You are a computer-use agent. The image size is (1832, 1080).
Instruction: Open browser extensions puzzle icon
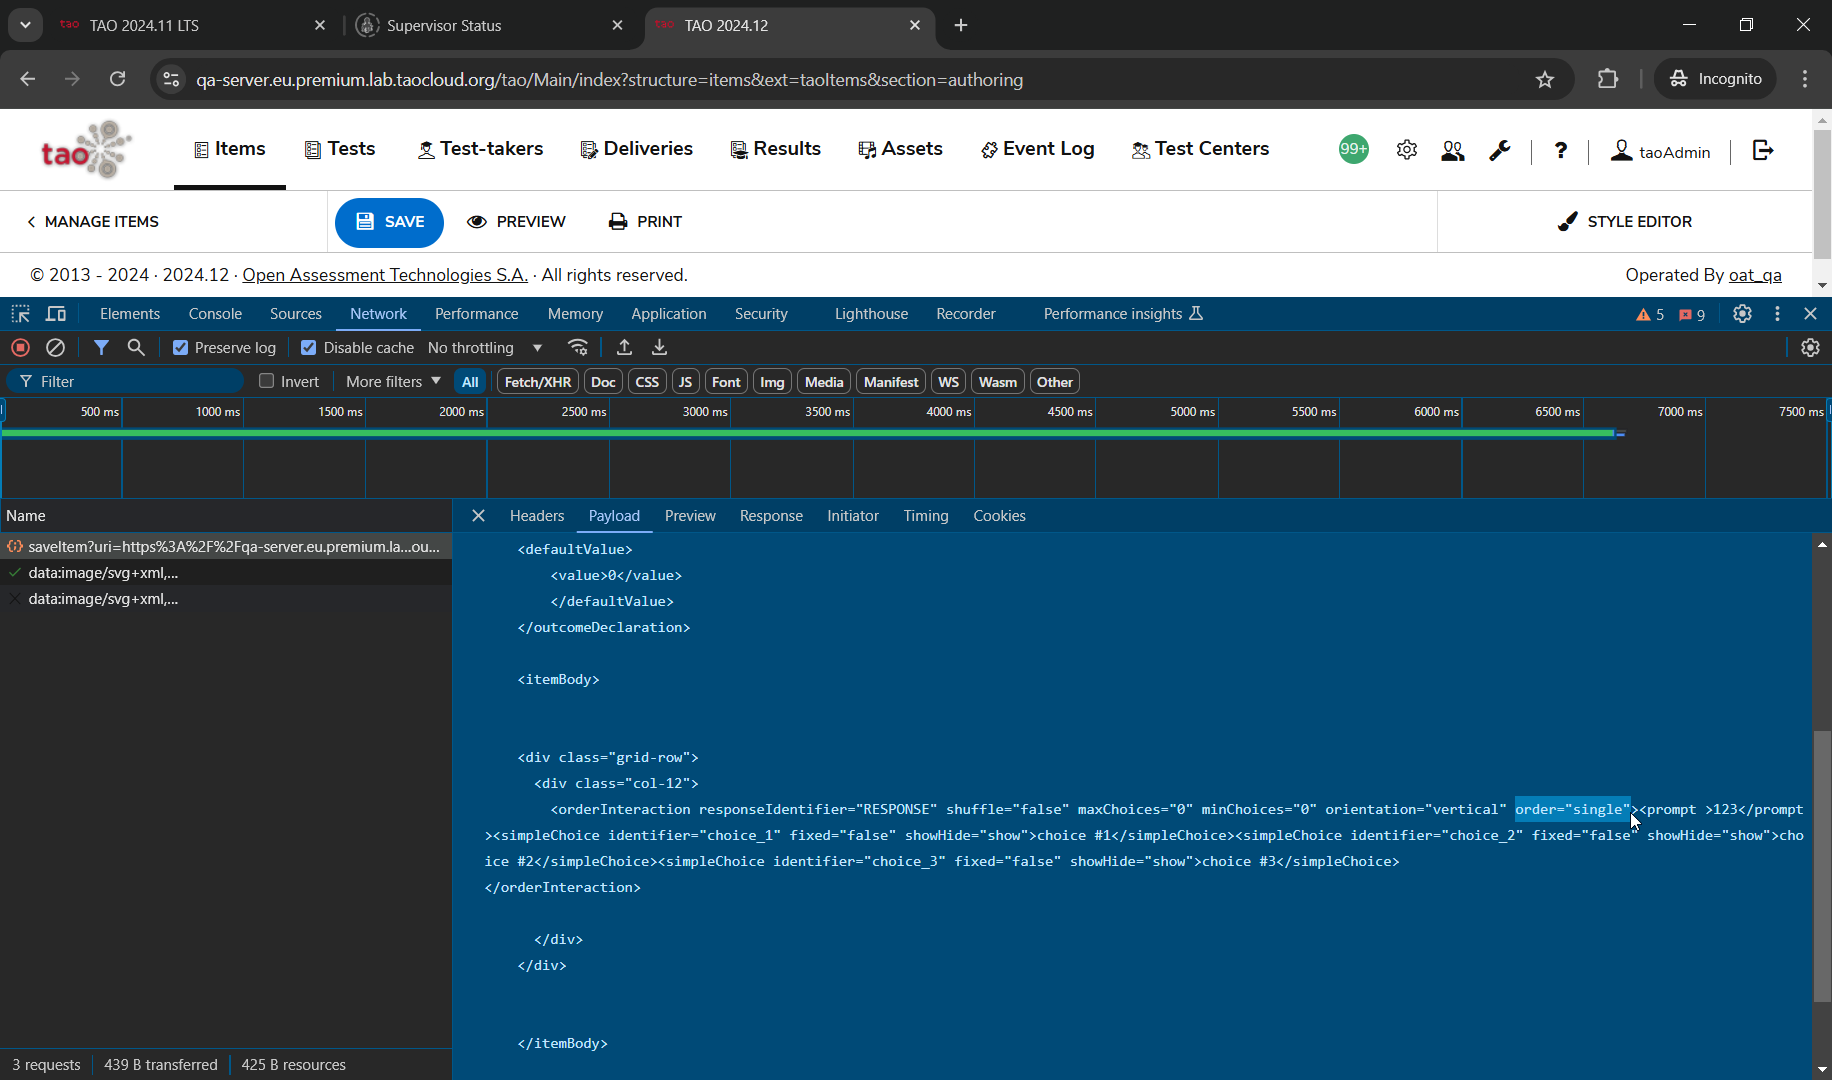[x=1608, y=79]
